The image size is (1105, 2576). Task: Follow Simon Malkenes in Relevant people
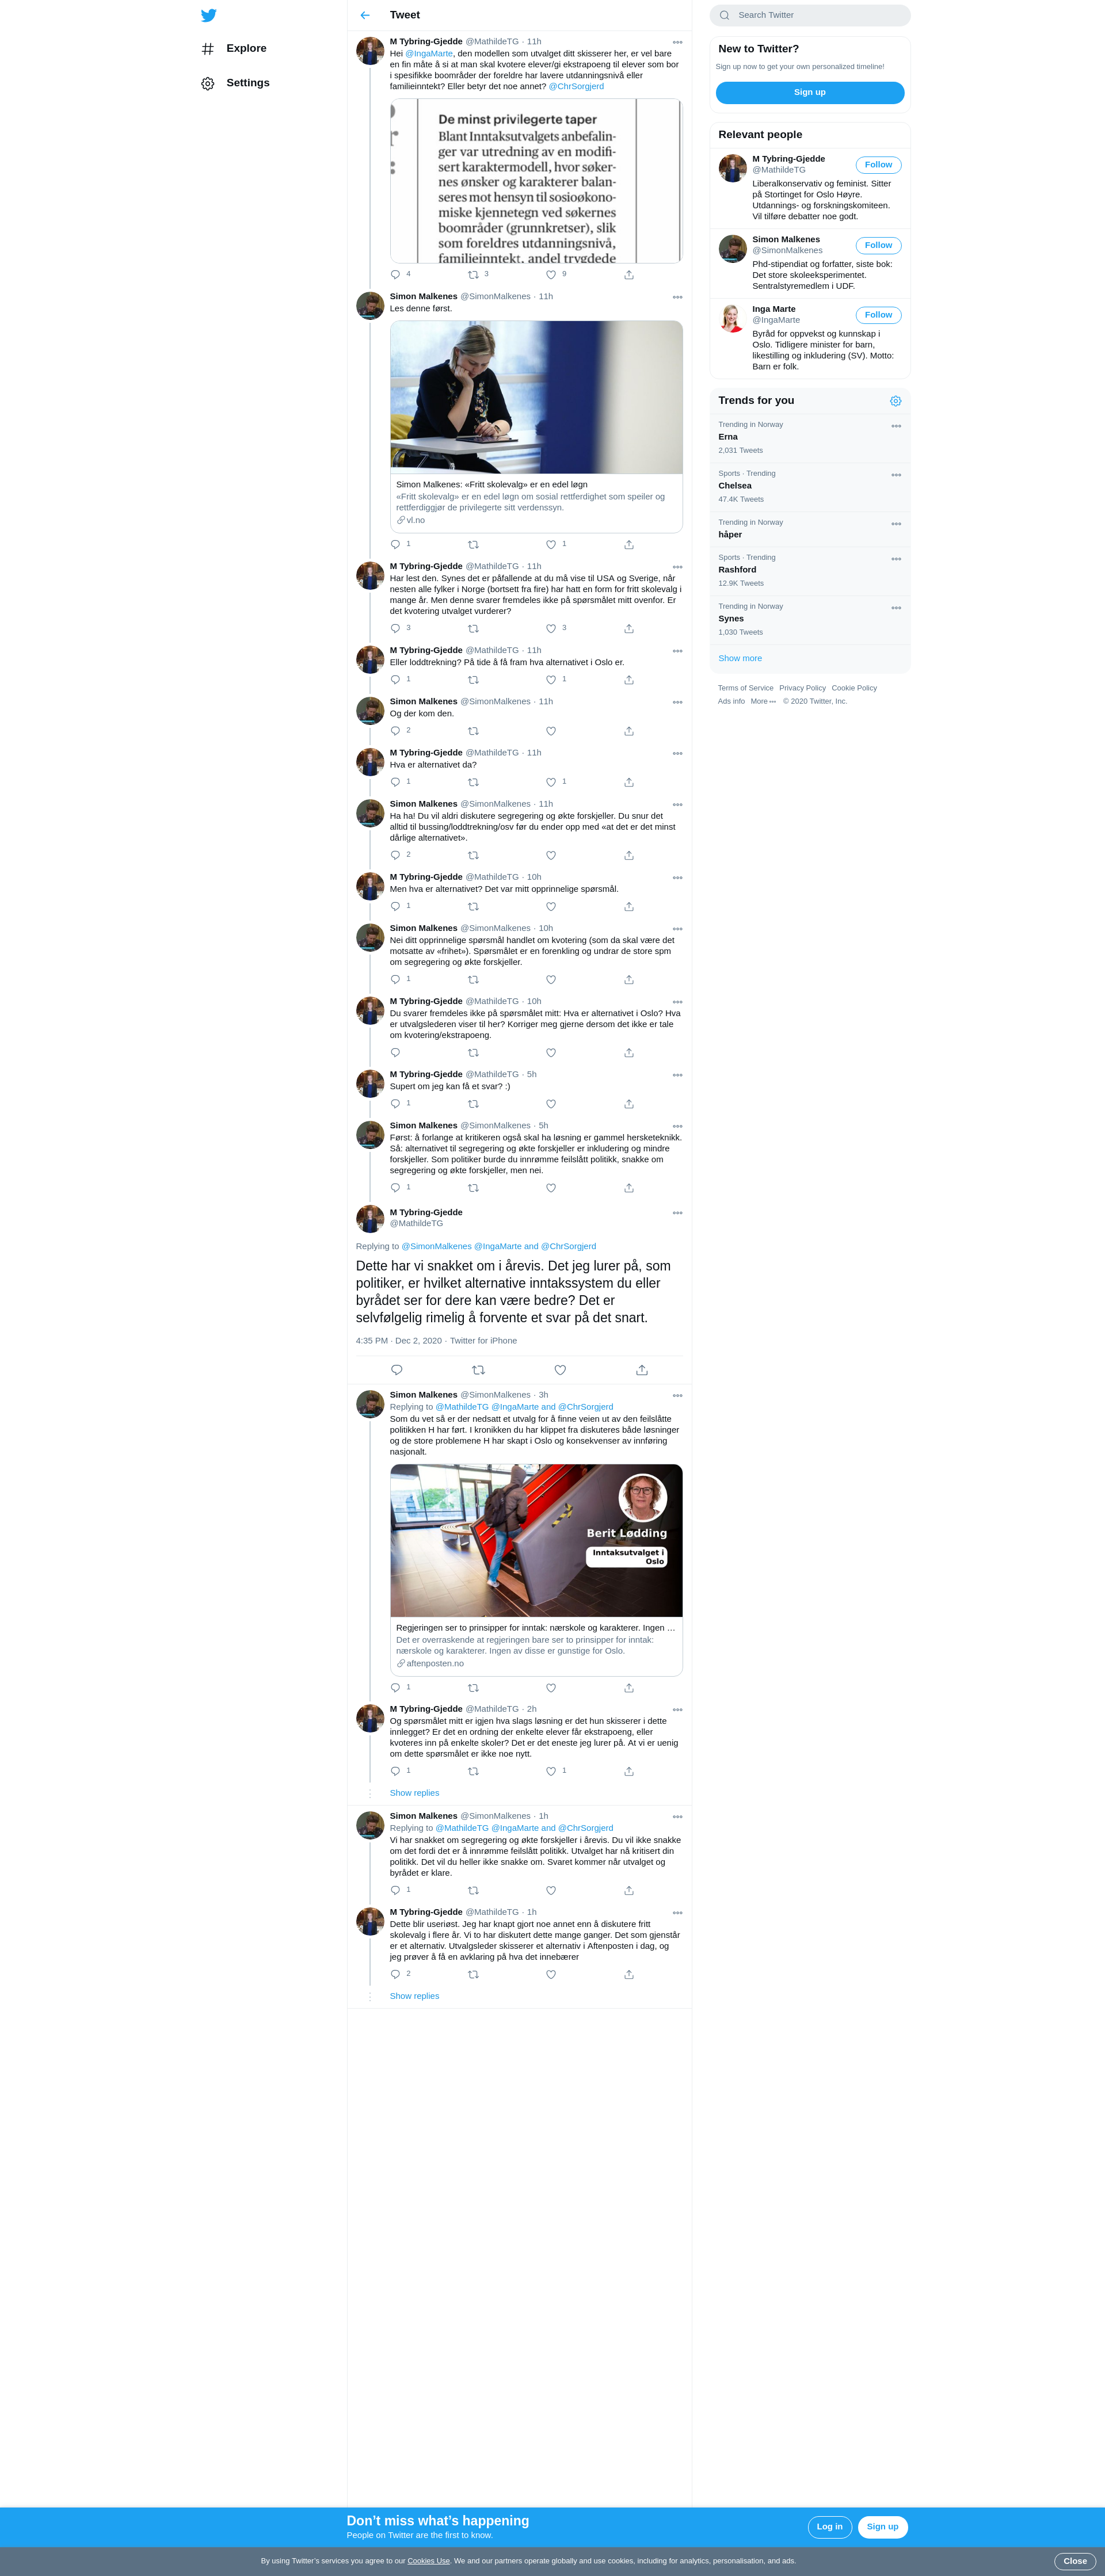[x=878, y=245]
